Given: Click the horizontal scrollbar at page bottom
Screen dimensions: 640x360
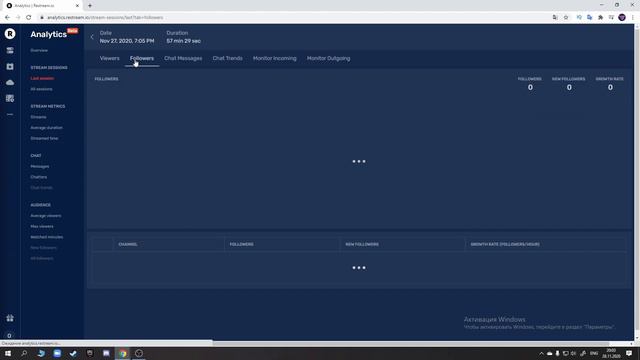Looking at the screenshot, I should click(411, 344).
